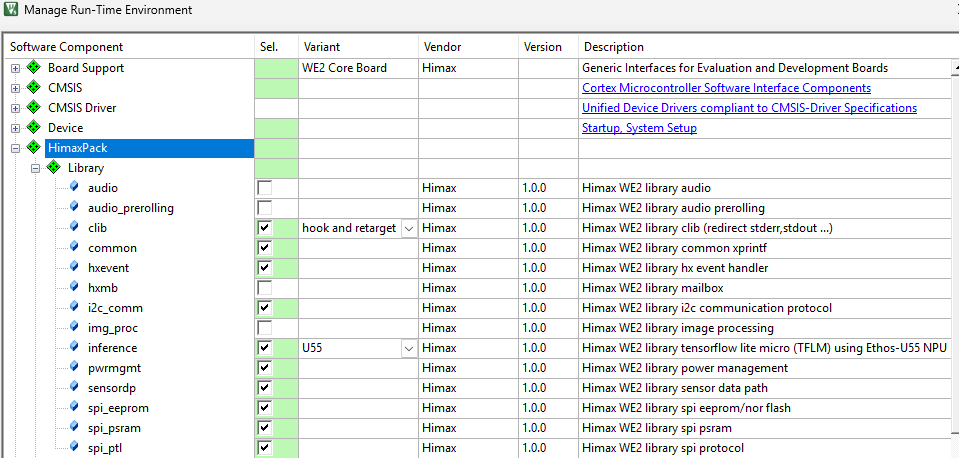Collapse the HimaxPack tree node
The height and width of the screenshot is (458, 959).
(x=15, y=148)
